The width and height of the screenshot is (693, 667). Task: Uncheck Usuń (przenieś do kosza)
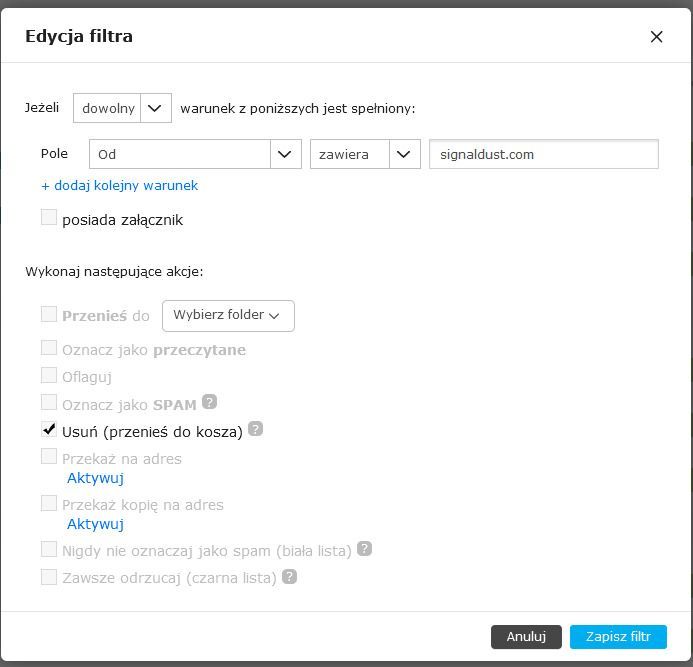[x=49, y=429]
